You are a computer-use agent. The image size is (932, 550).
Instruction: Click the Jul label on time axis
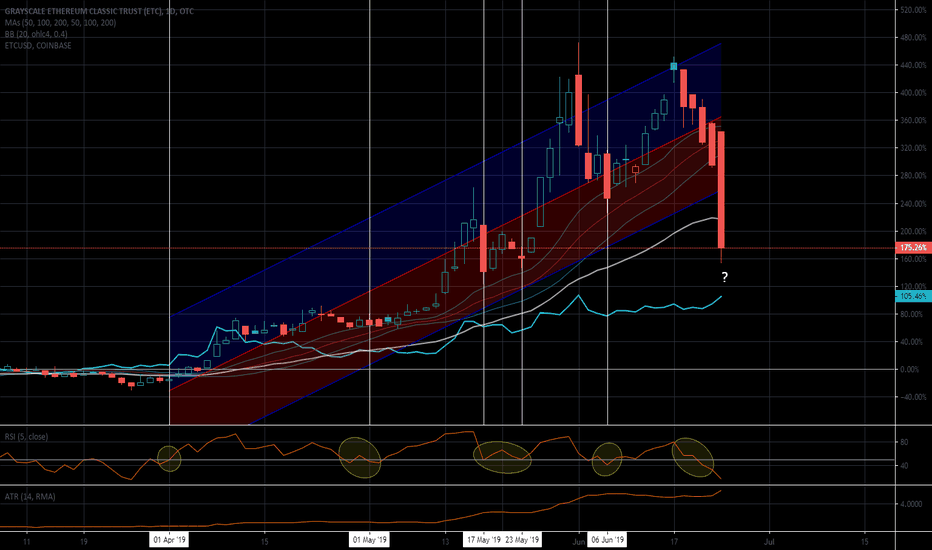coord(769,542)
